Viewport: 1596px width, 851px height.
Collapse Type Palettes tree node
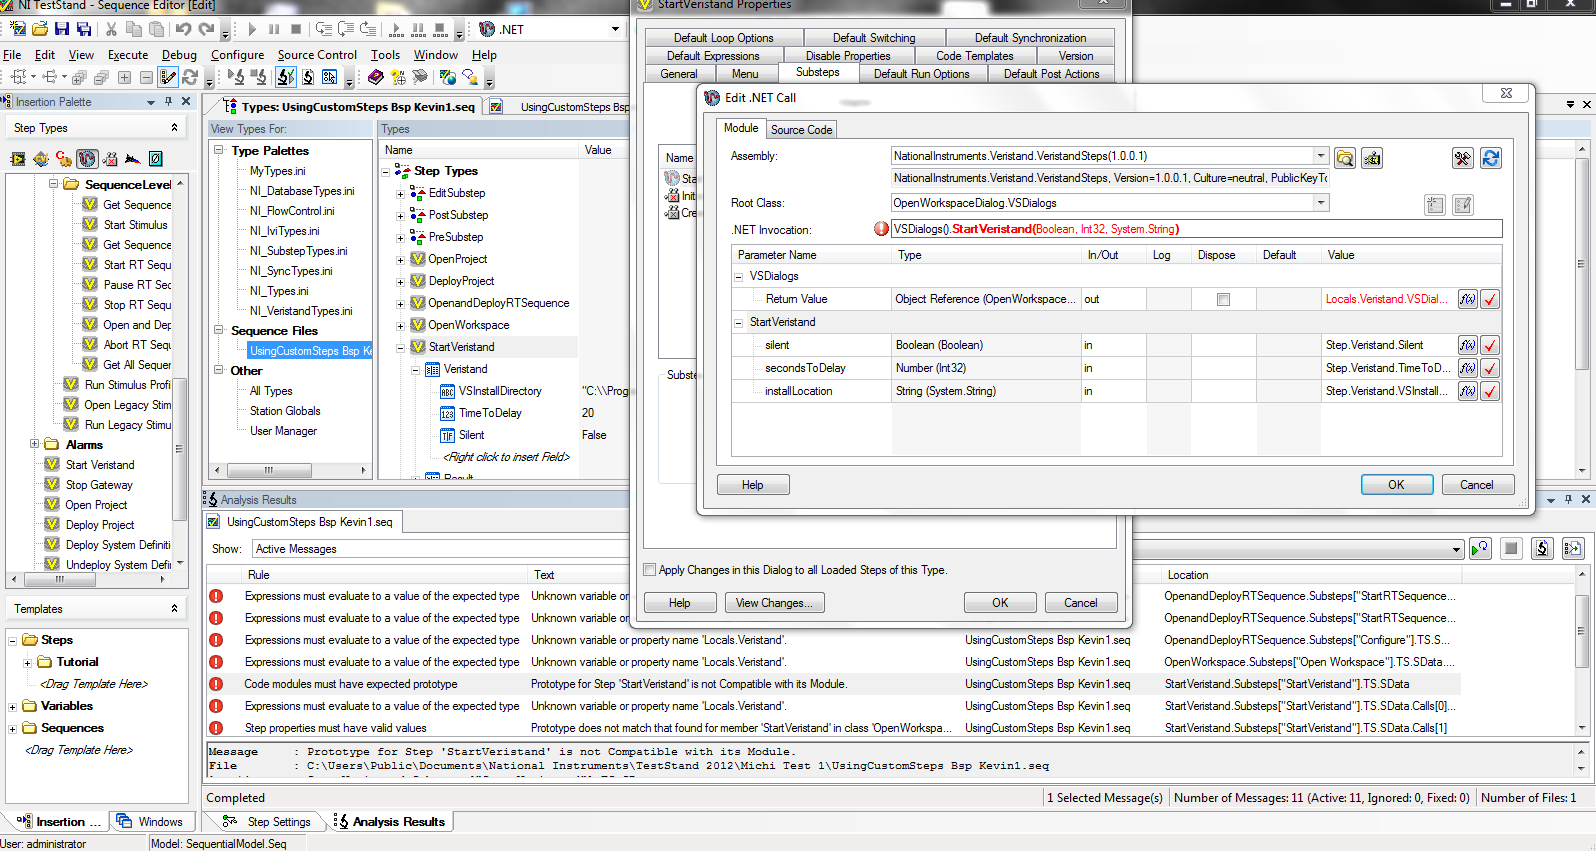(219, 150)
